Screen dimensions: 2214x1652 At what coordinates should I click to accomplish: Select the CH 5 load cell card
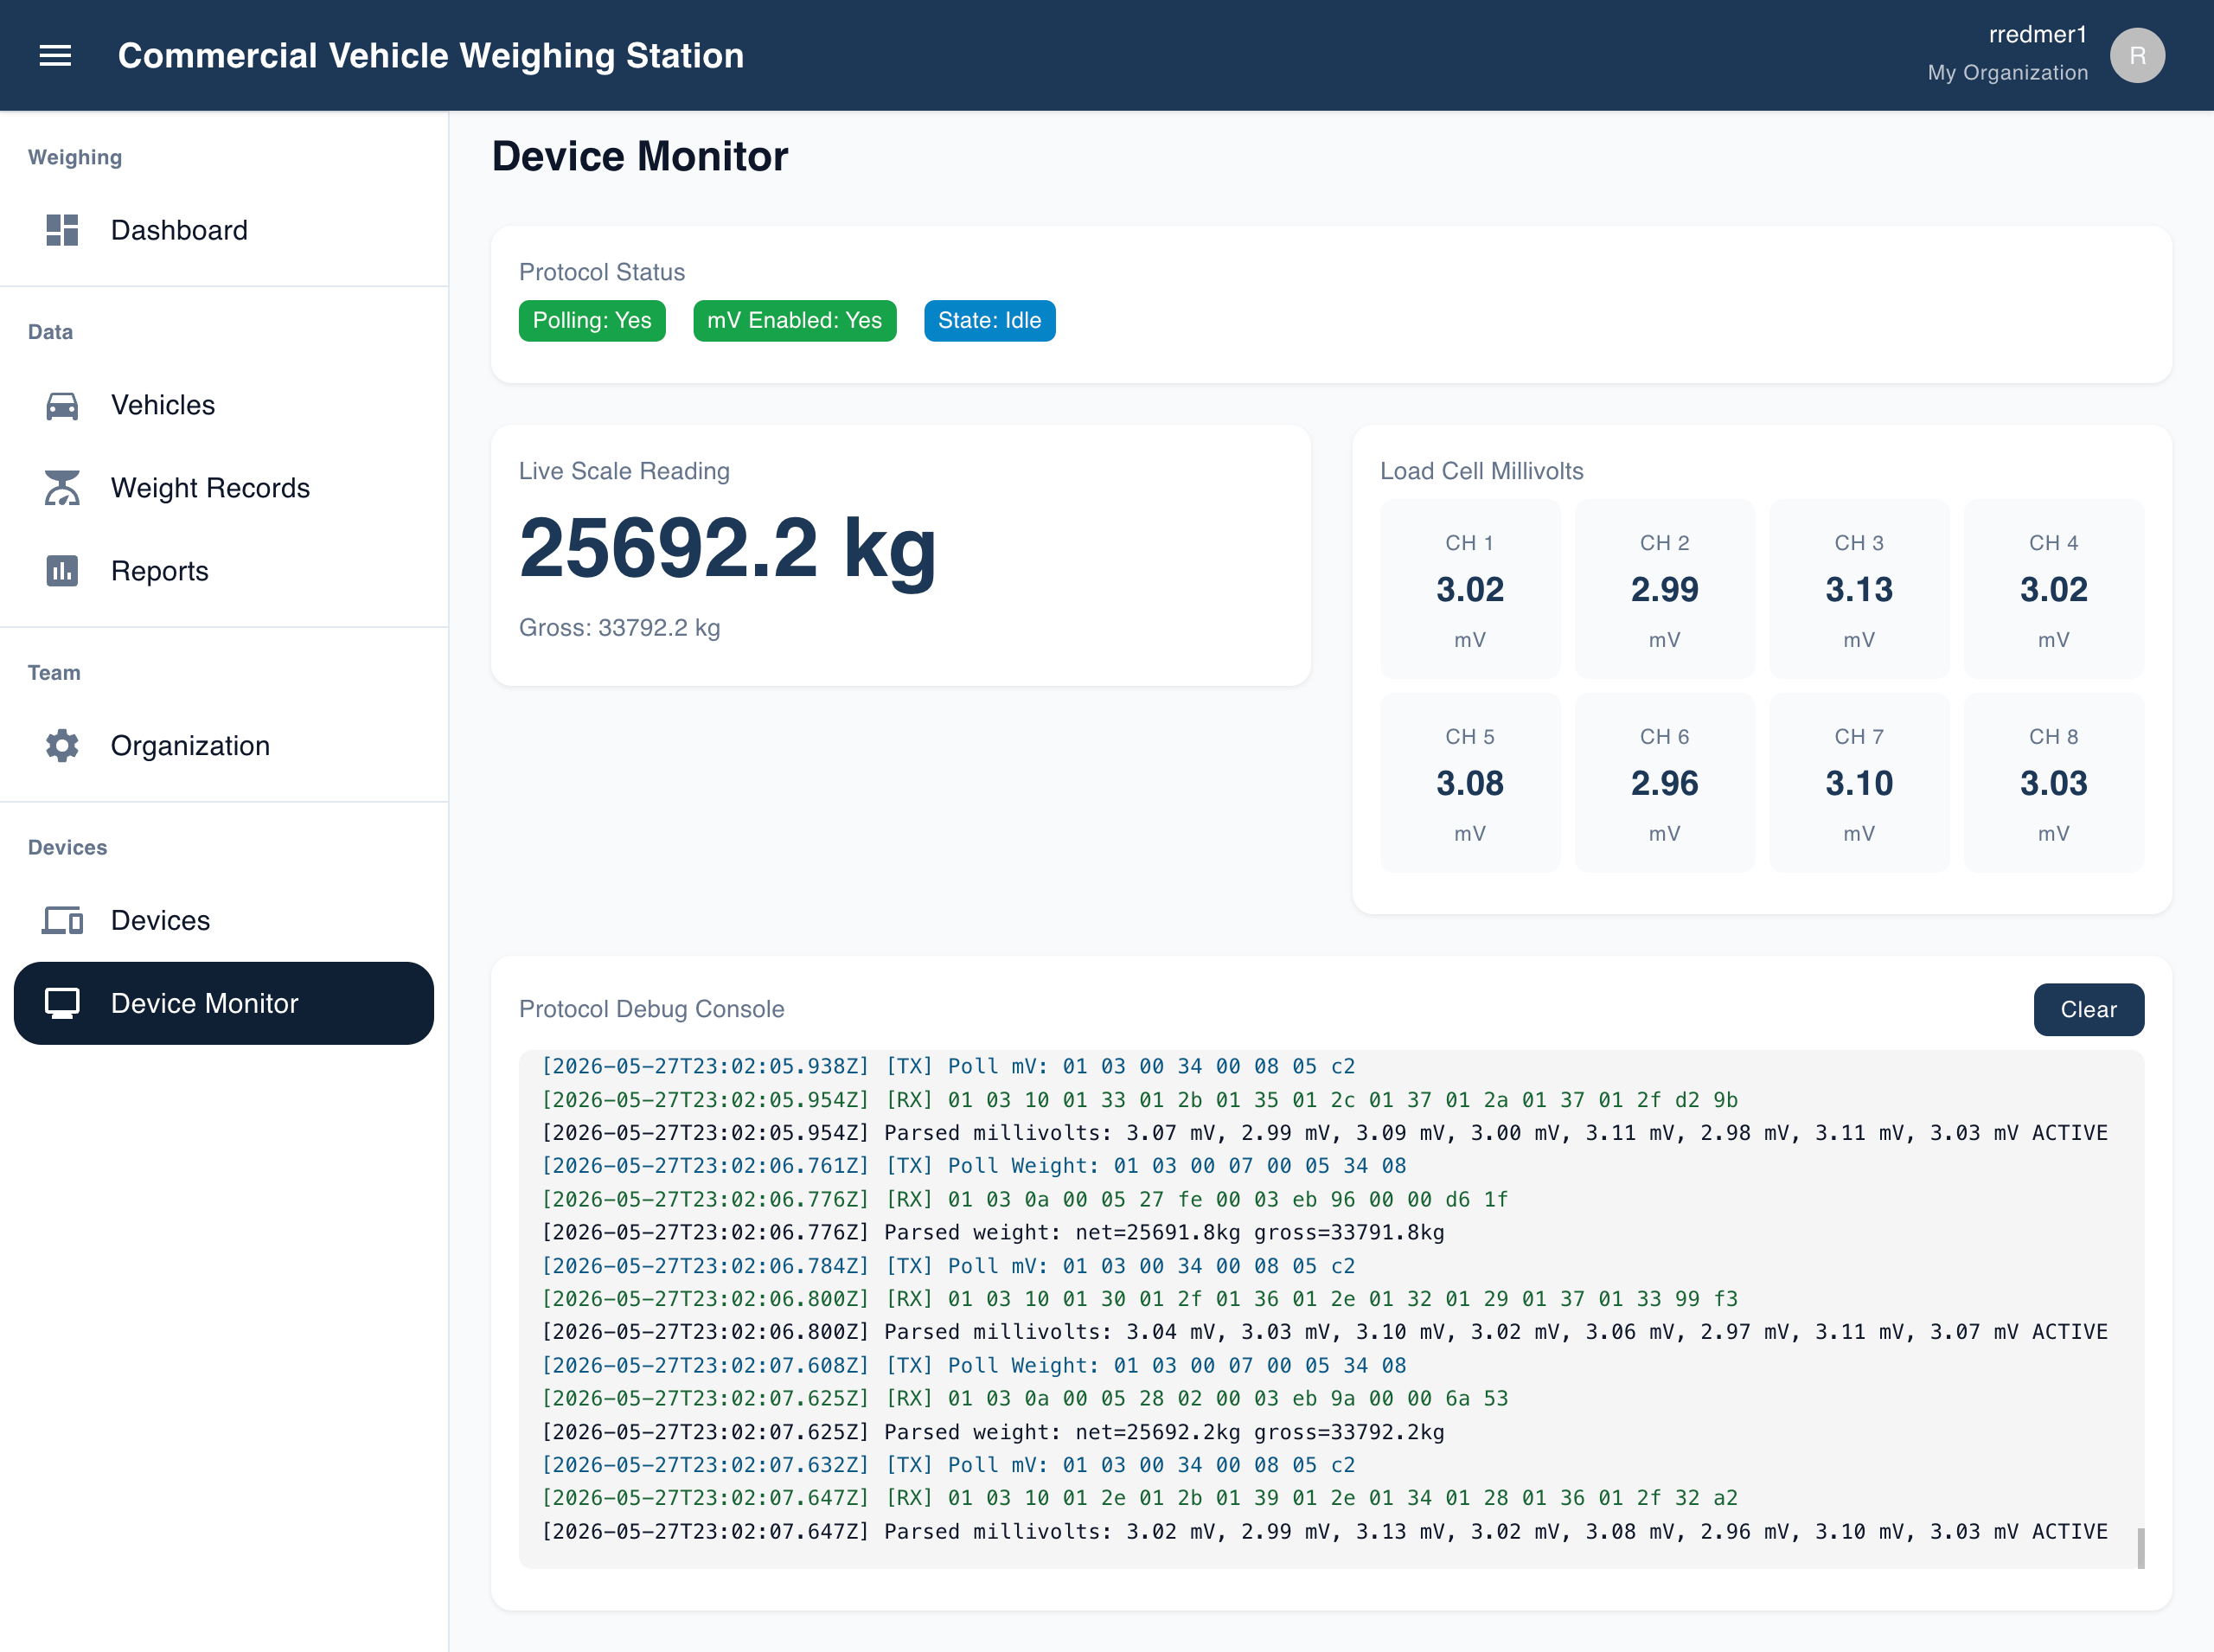[x=1470, y=783]
